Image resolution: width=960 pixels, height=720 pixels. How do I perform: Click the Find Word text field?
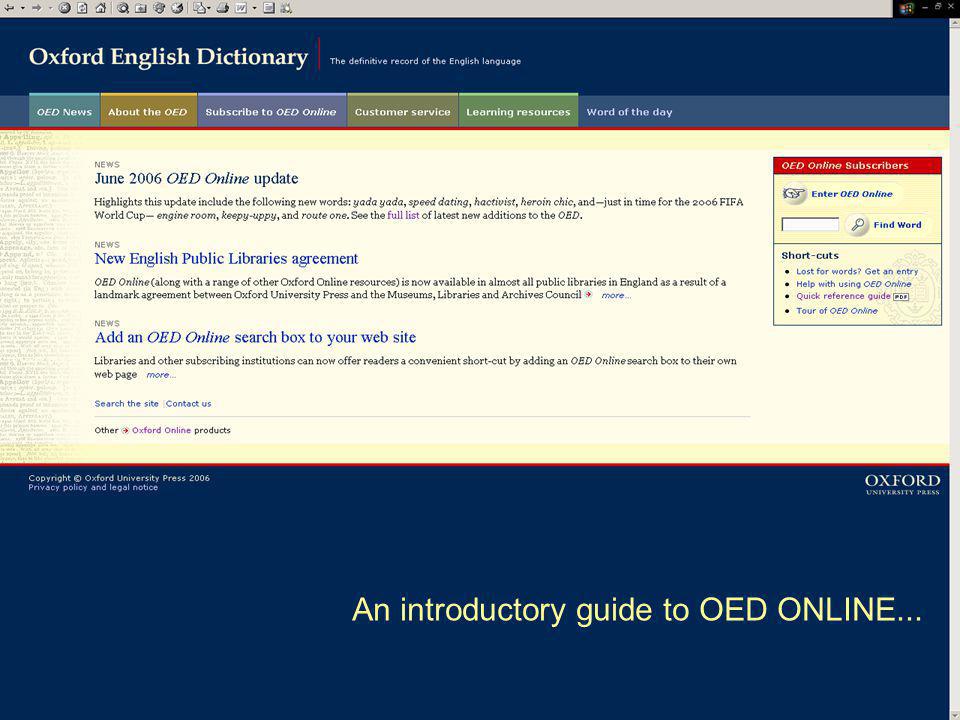tap(810, 225)
